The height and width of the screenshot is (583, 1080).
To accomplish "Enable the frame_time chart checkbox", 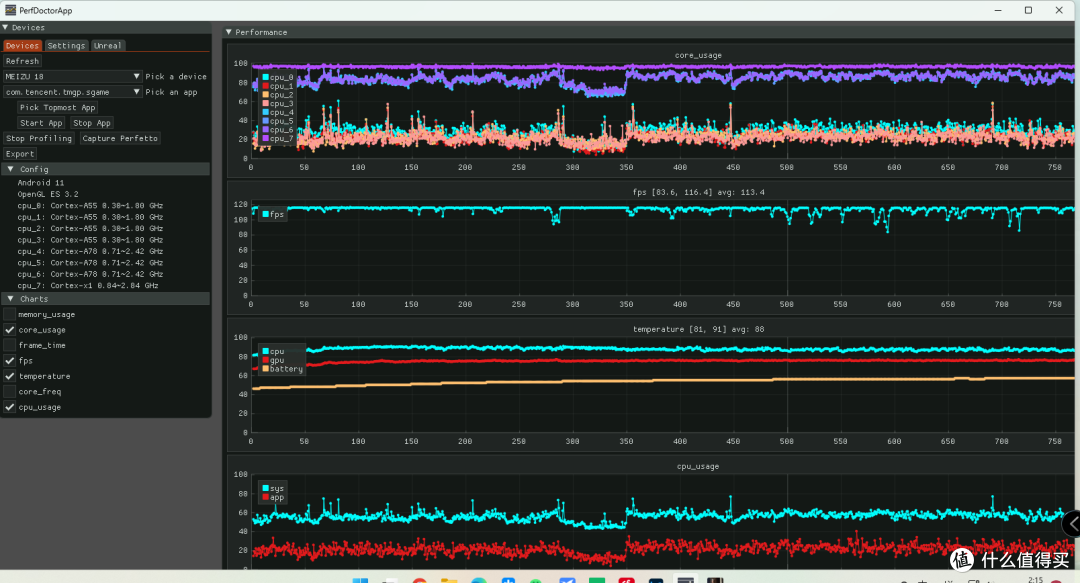I will click(10, 345).
